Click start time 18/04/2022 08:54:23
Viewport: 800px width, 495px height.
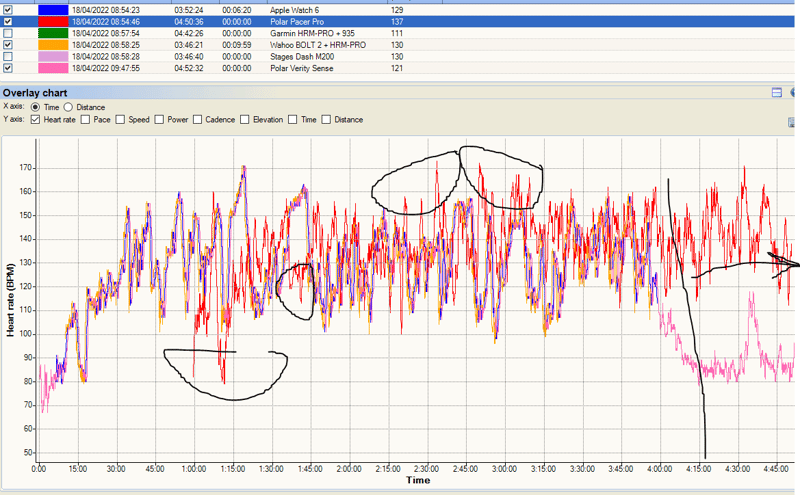[x=106, y=10]
